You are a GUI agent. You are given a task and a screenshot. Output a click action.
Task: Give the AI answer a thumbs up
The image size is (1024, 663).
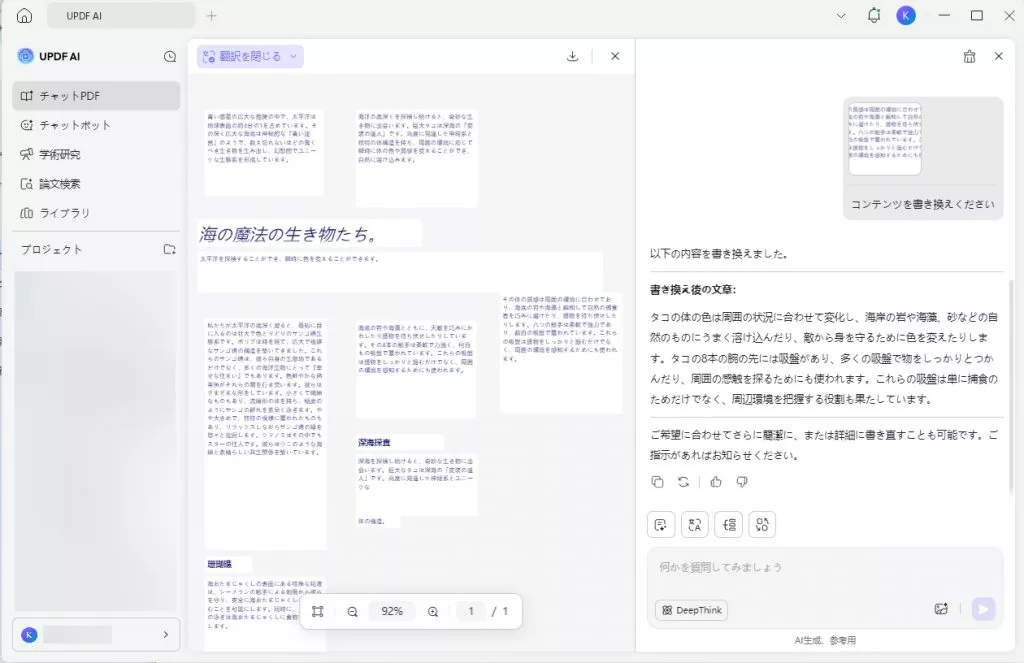pyautogui.click(x=714, y=481)
